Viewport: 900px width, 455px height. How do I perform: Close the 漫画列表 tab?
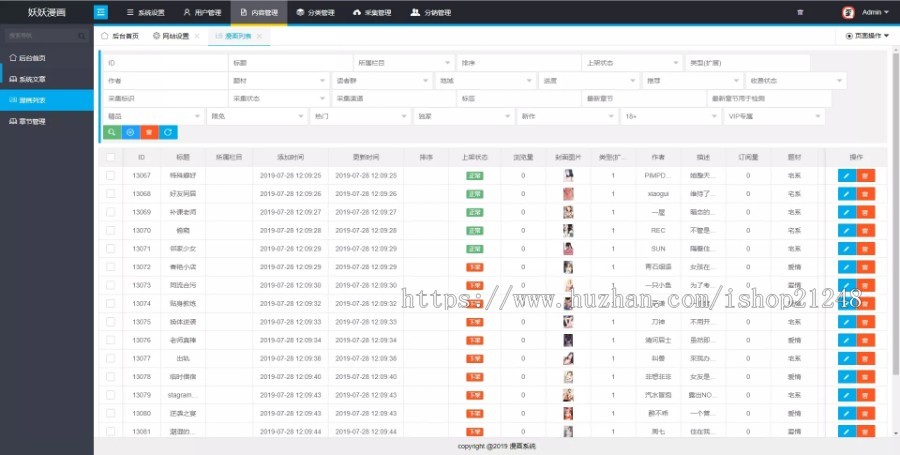(259, 36)
